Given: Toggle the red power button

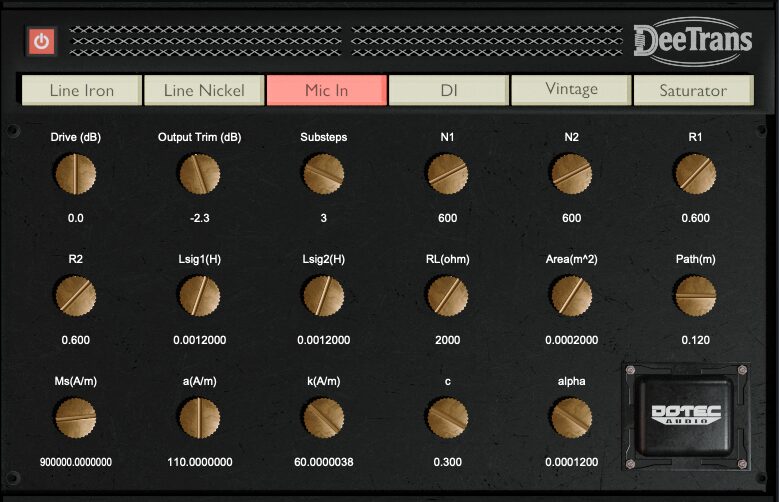Looking at the screenshot, I should (x=42, y=42).
